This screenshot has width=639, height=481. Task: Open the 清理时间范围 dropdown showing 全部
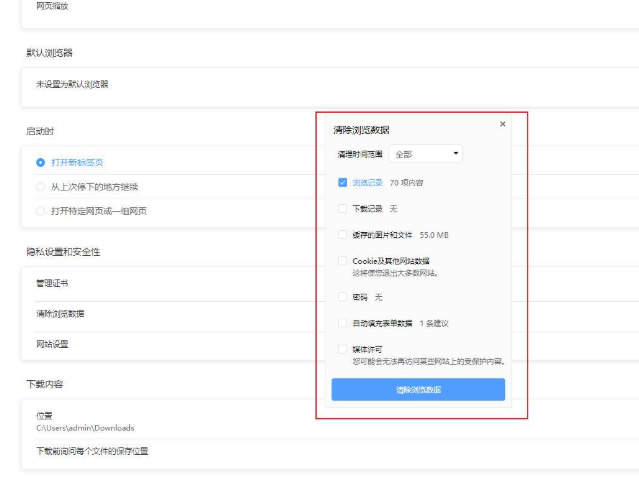click(x=425, y=154)
